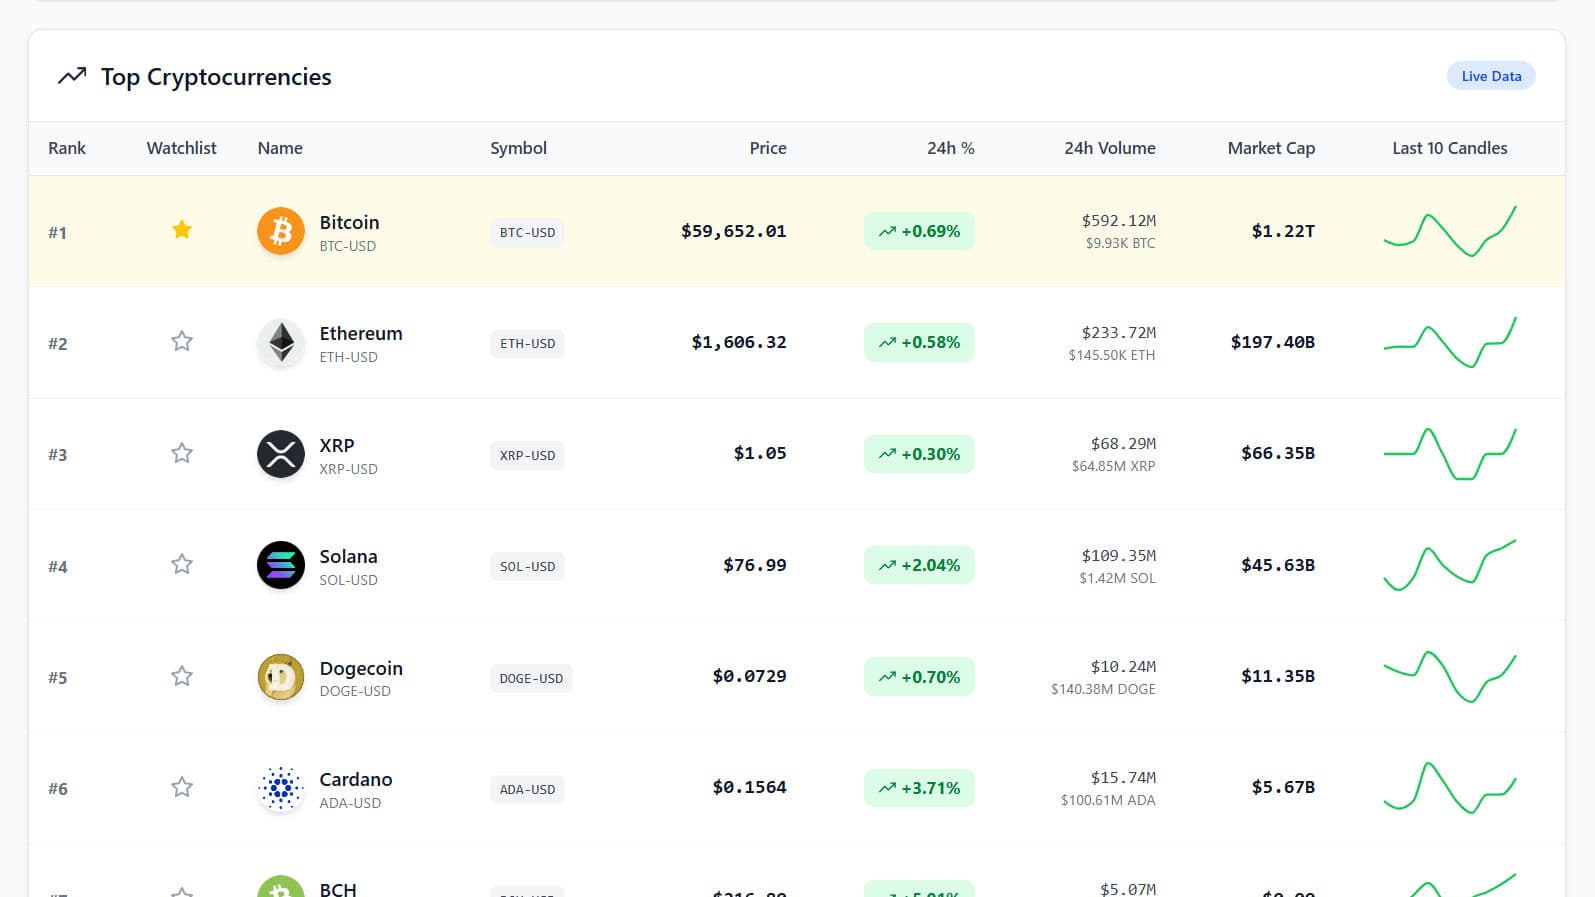Click XRP market cap $66.35B
The image size is (1595, 897).
1278,453
